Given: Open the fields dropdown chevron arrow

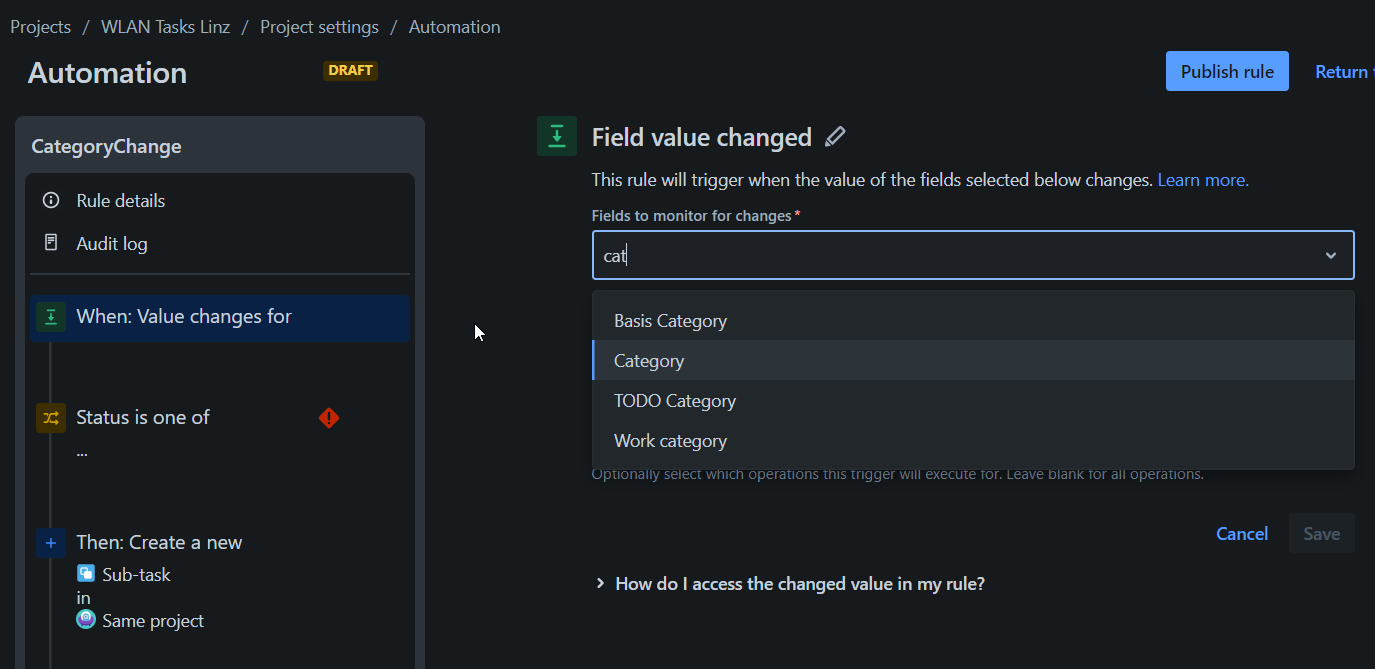Looking at the screenshot, I should 1331,256.
